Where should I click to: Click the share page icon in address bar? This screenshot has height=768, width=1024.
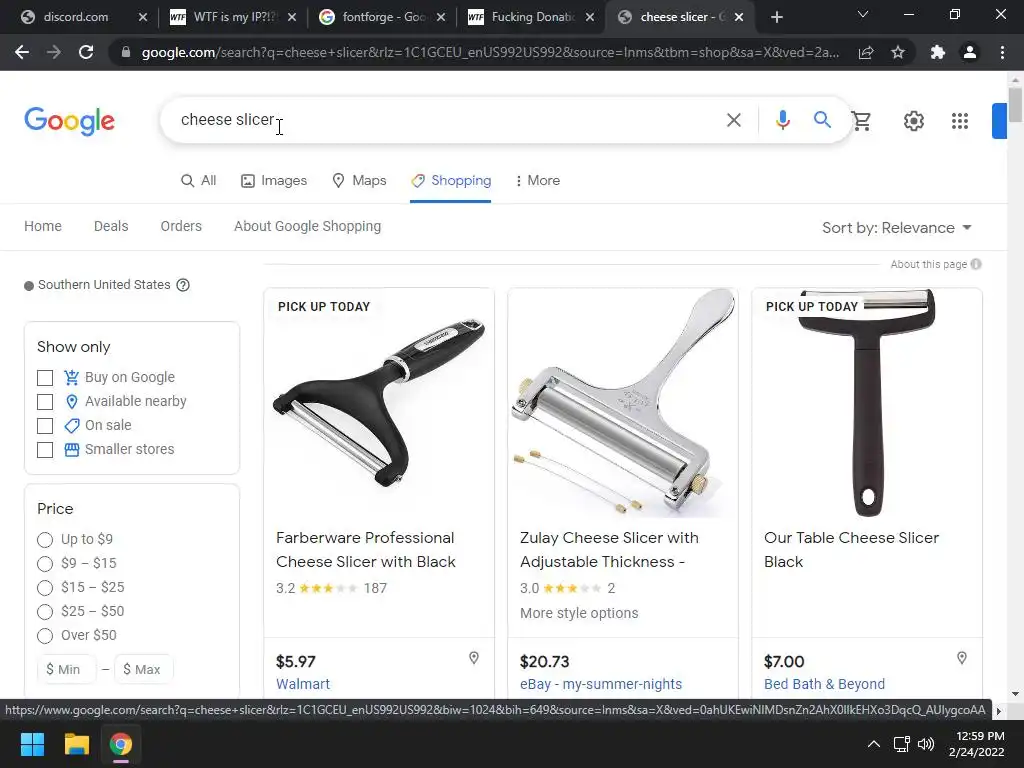(866, 52)
